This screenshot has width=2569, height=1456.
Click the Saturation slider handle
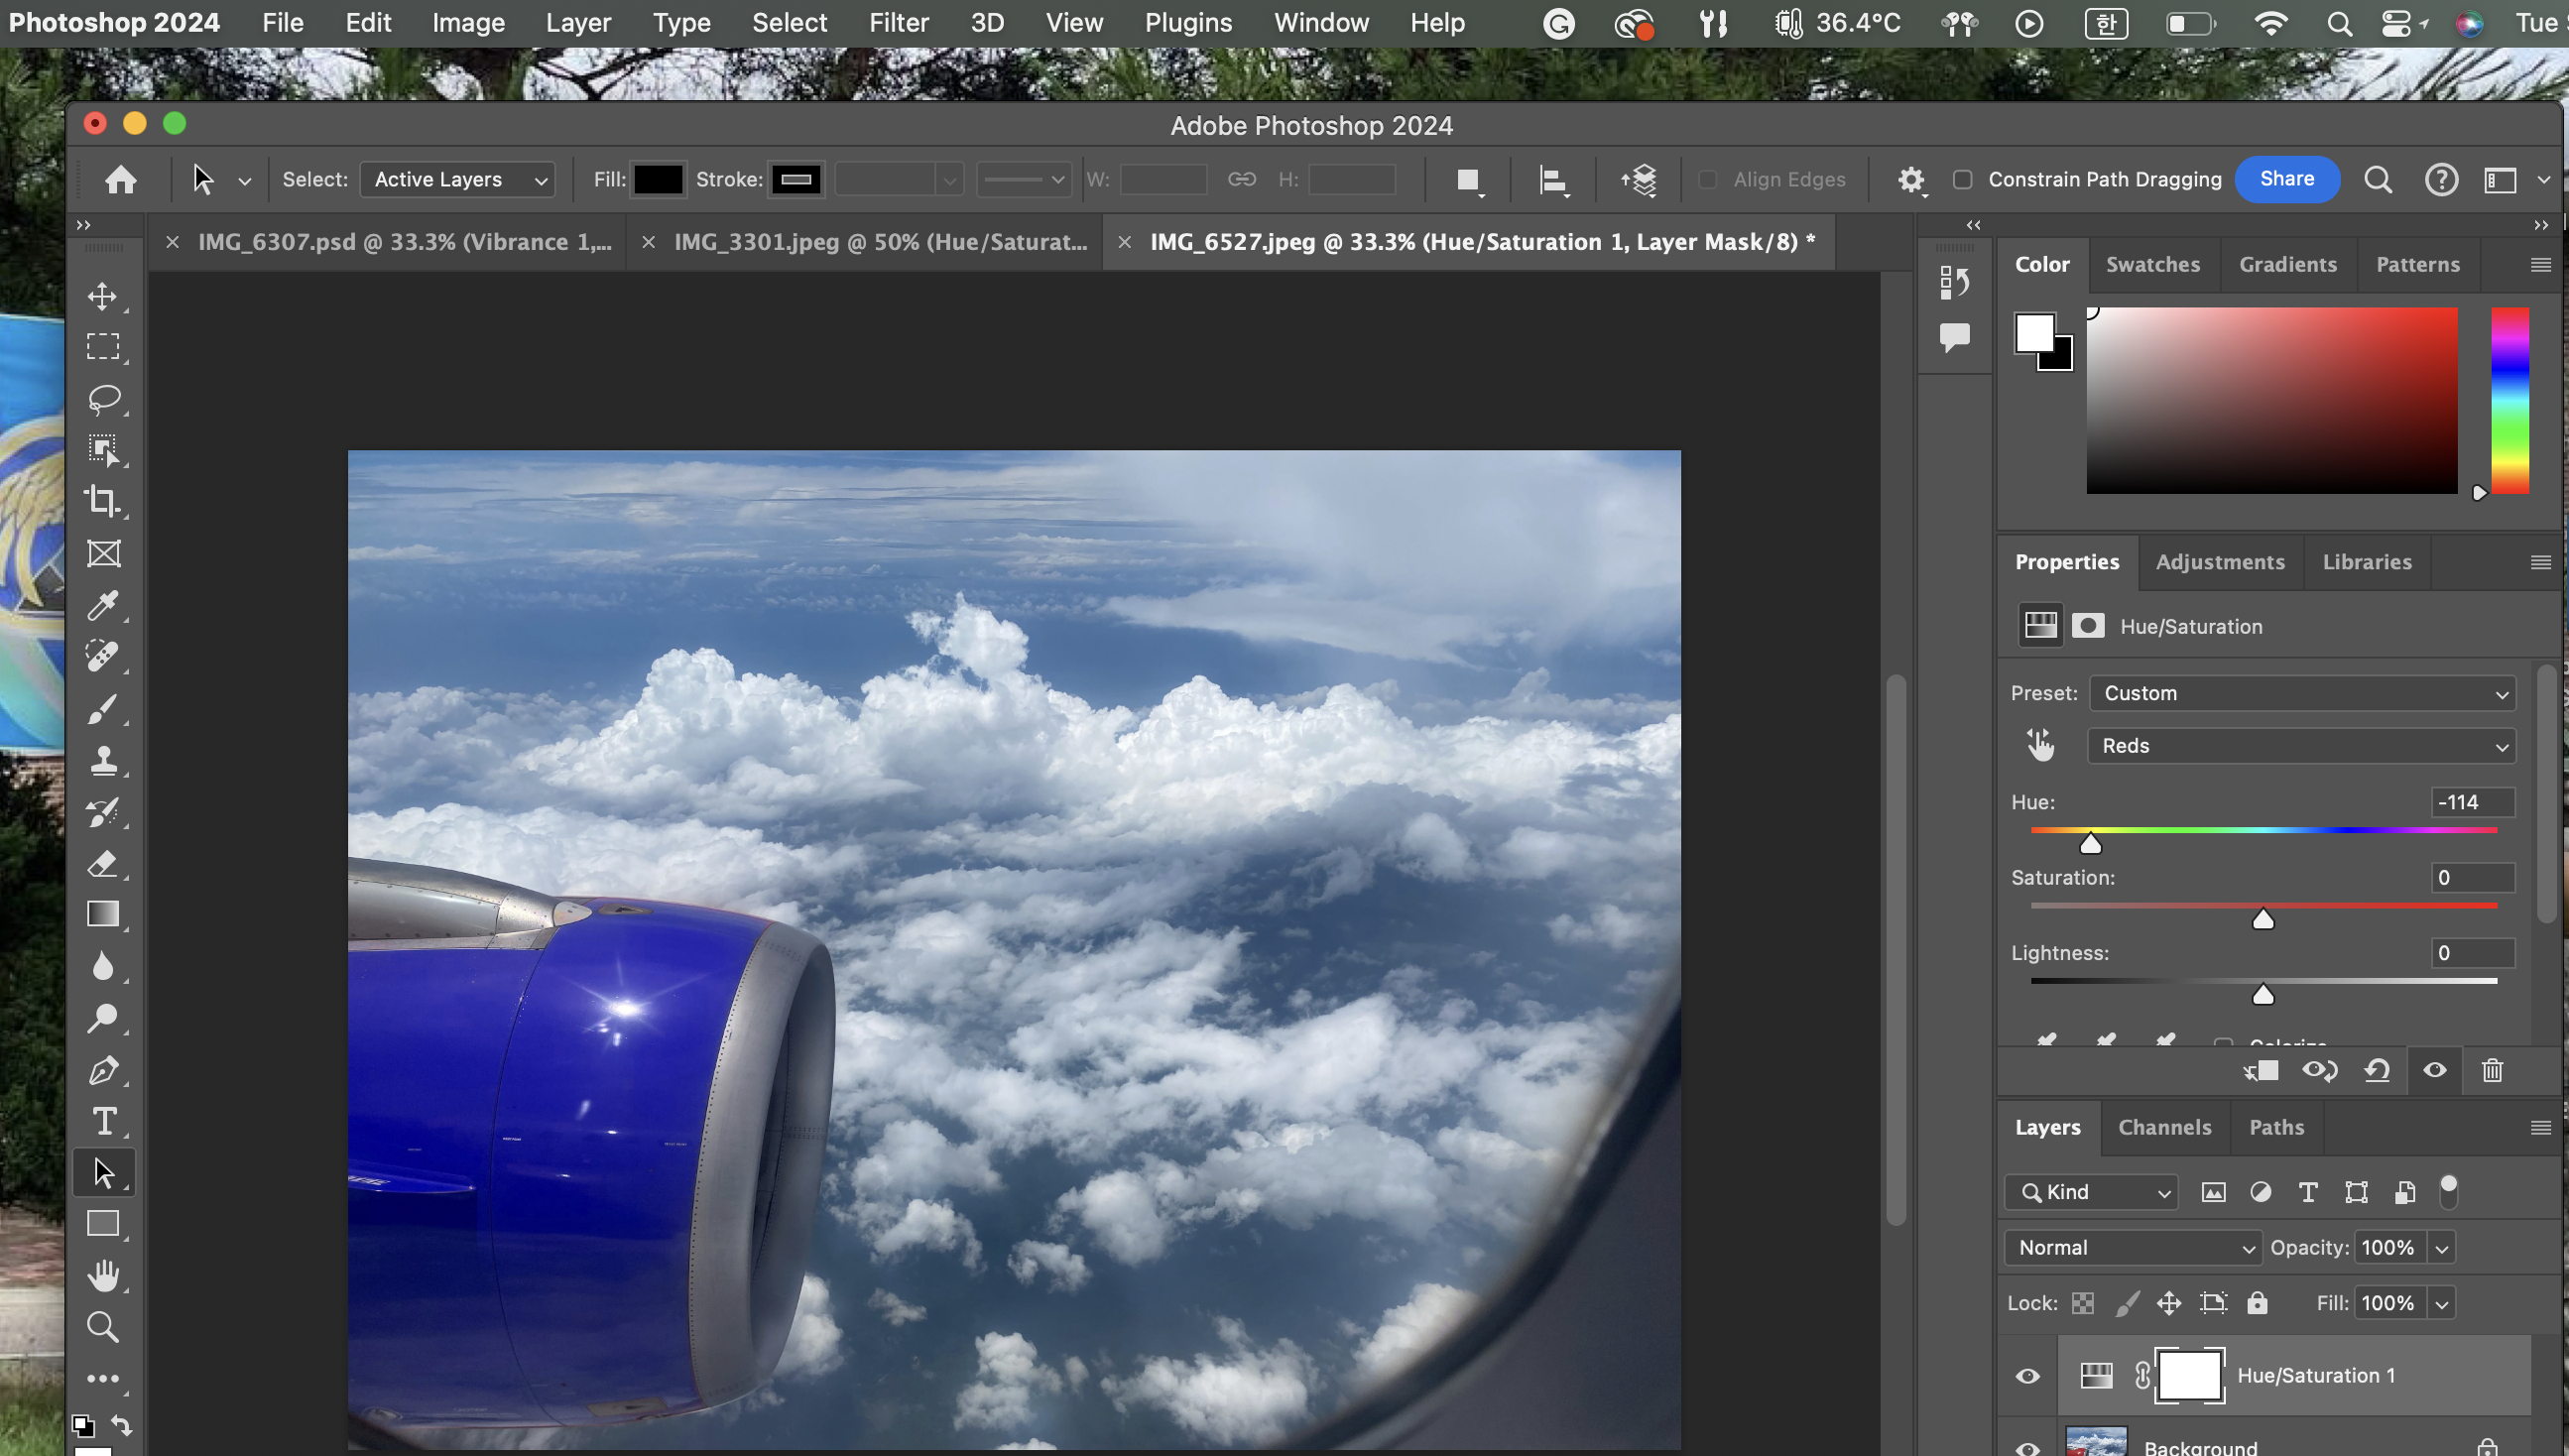pyautogui.click(x=2263, y=920)
